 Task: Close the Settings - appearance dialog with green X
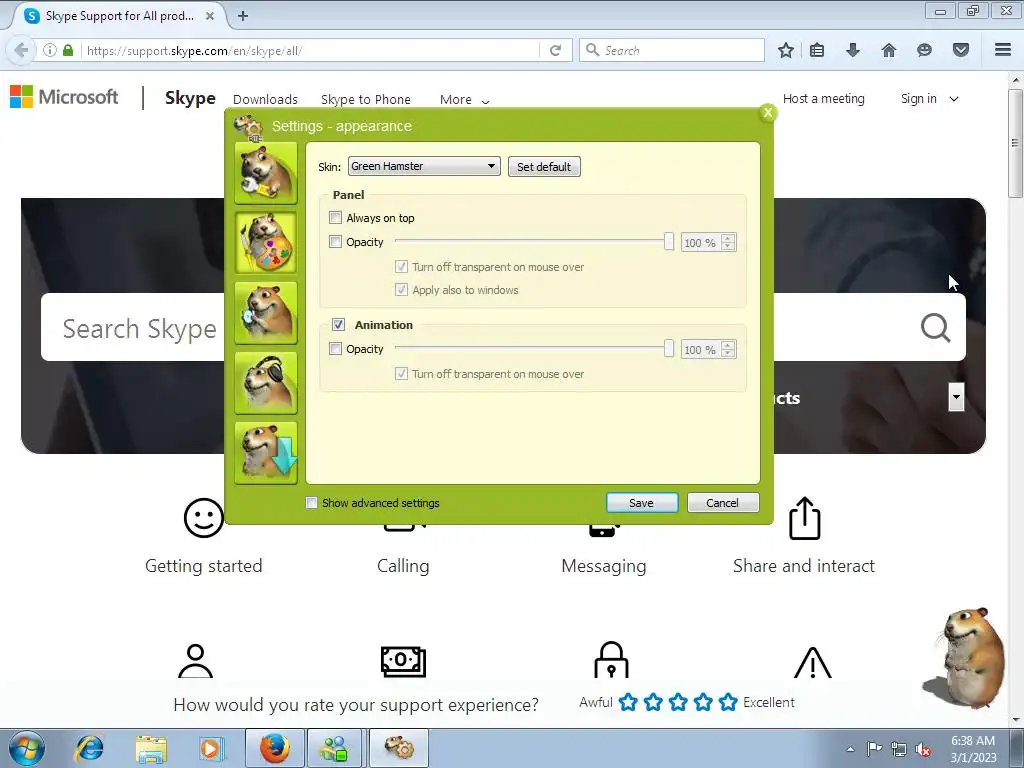click(768, 113)
